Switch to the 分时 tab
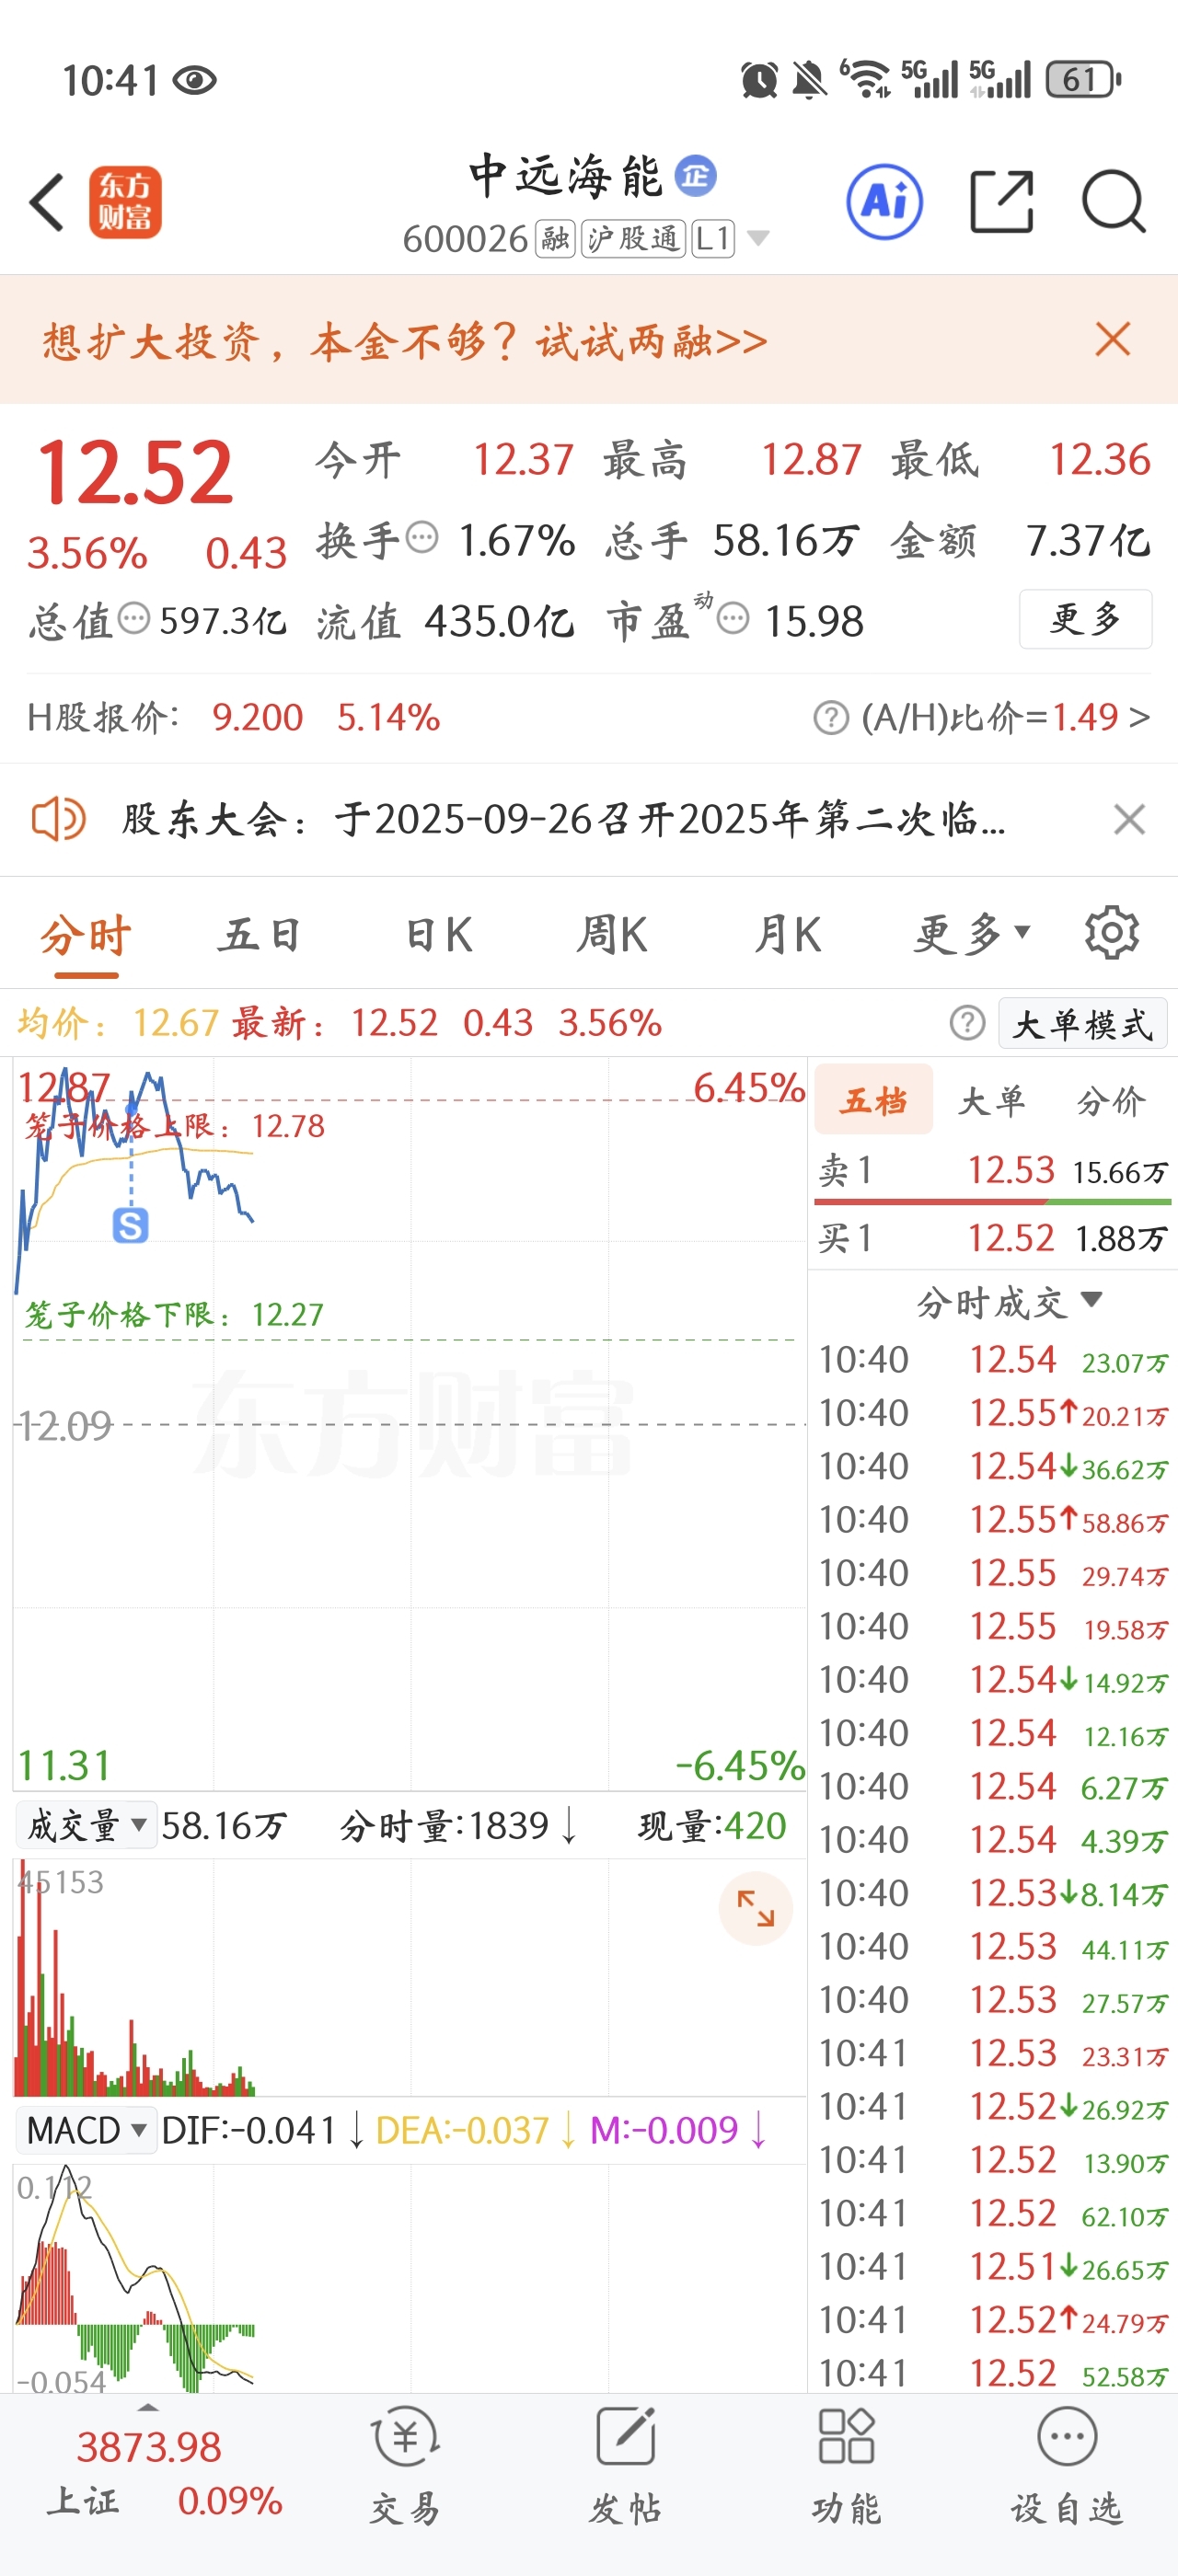 click(86, 935)
